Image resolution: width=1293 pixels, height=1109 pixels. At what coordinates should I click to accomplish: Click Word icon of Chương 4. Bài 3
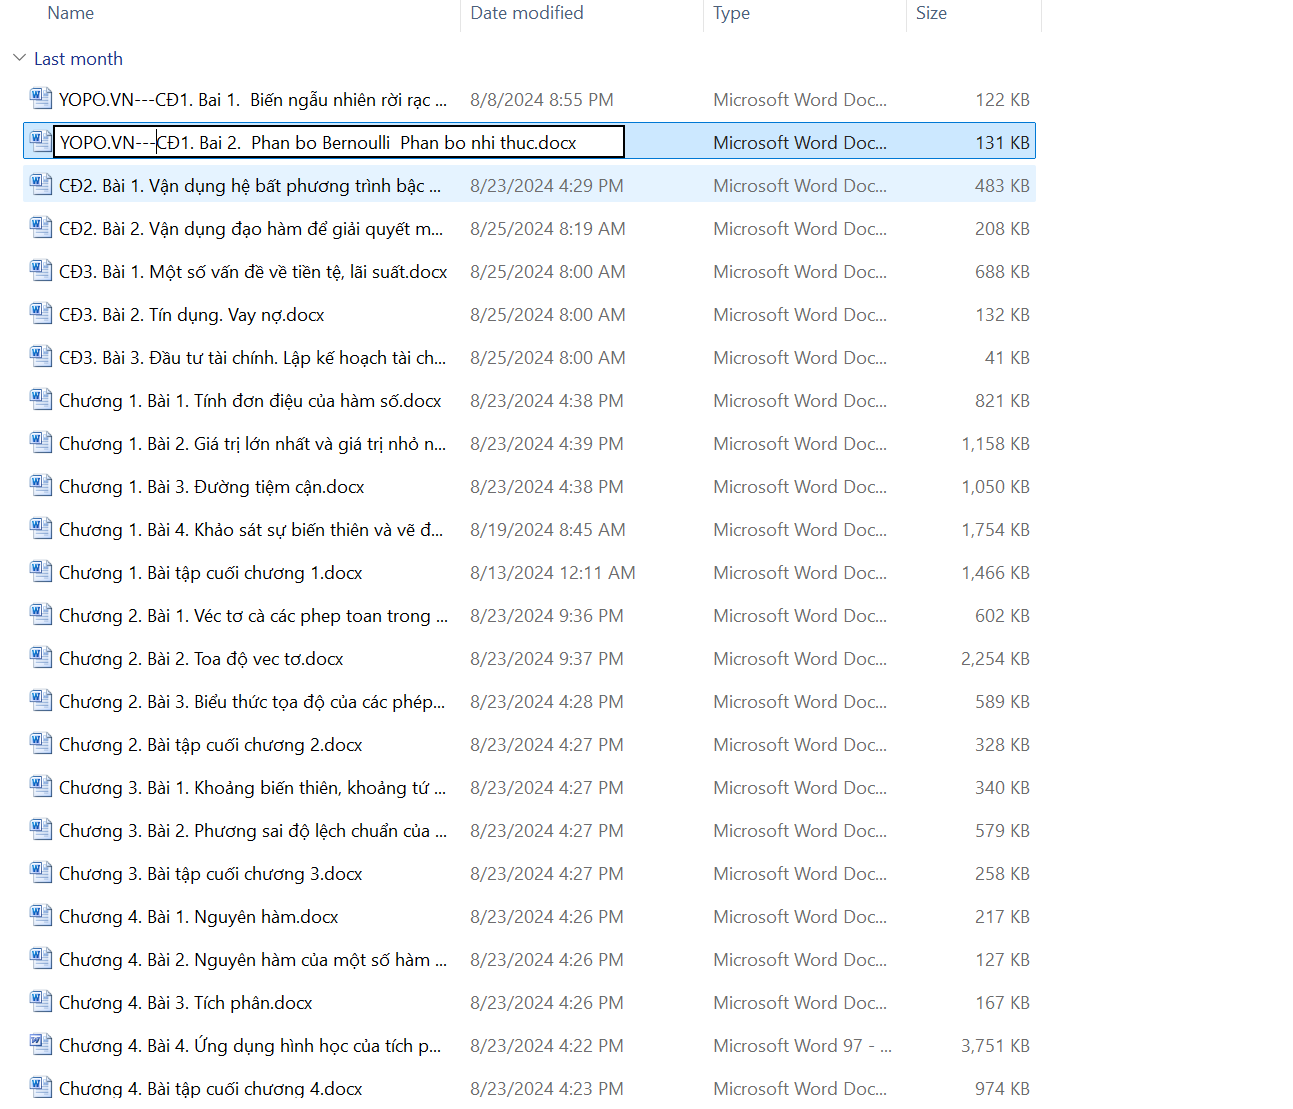41,1001
